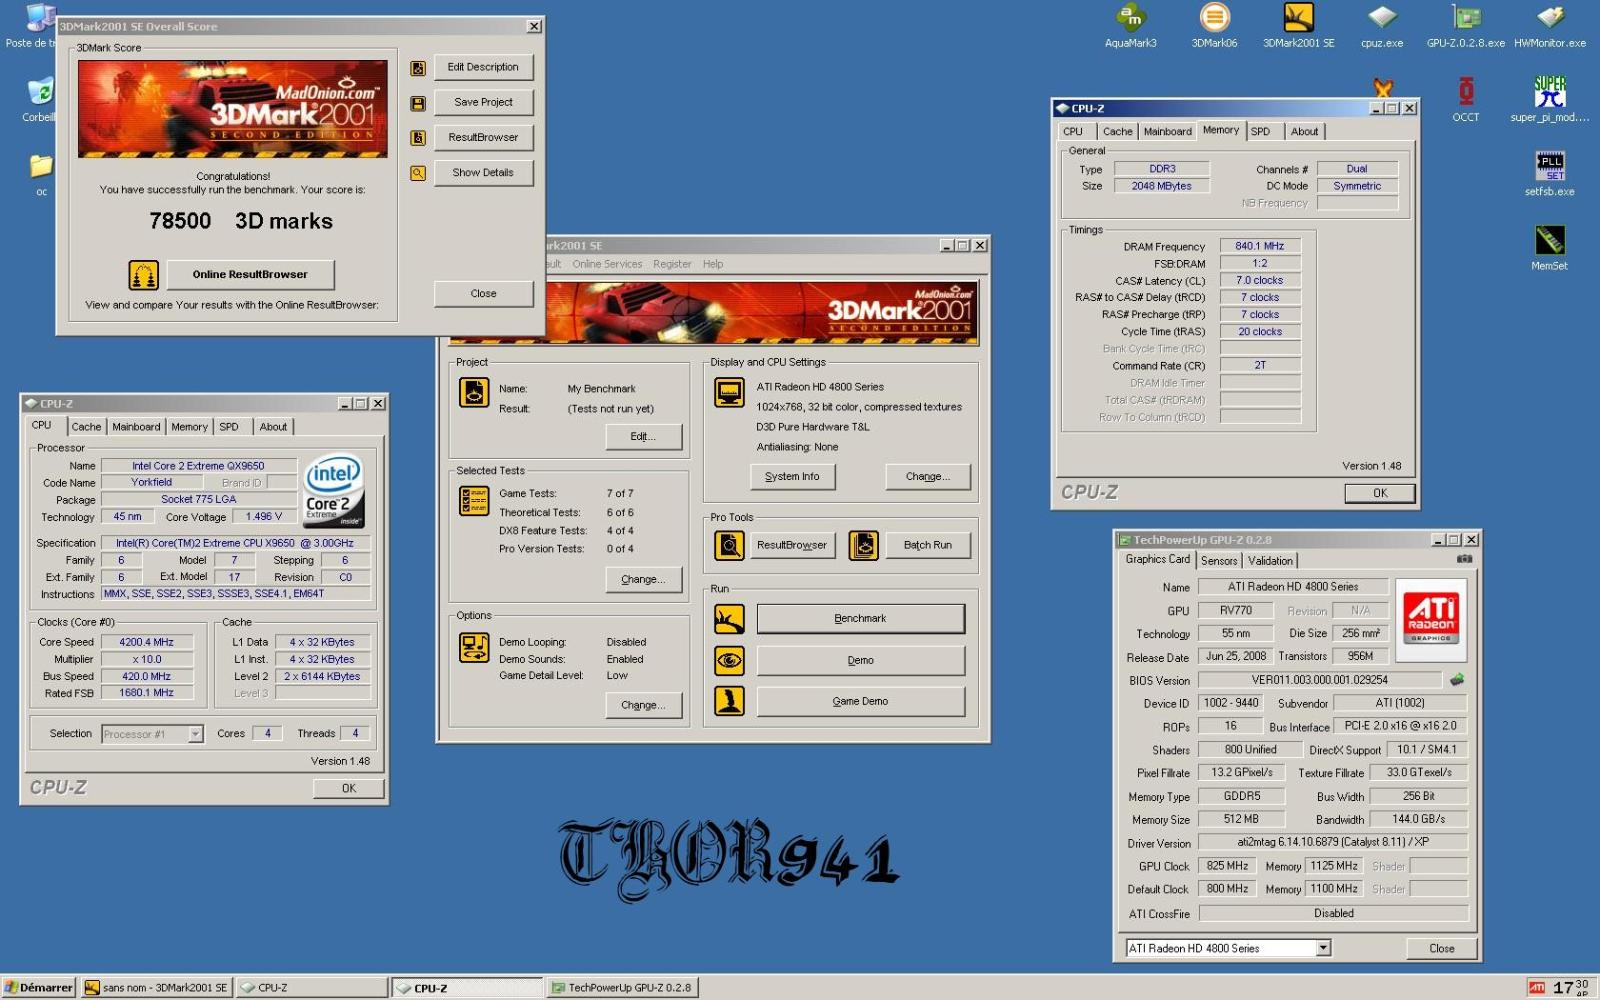Open SPD tab in right CPU-Z window

(1260, 132)
